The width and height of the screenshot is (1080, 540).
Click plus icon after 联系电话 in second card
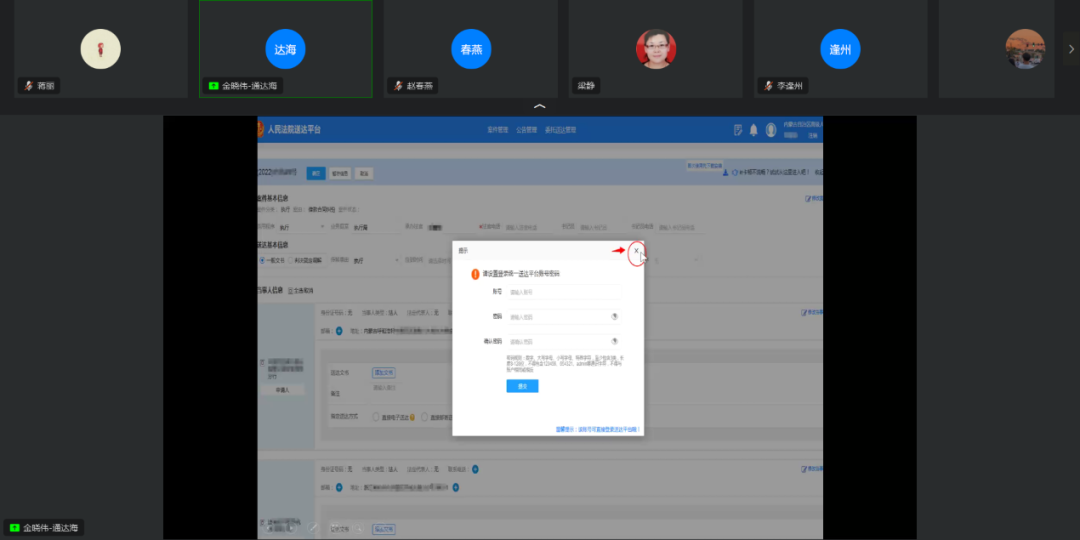click(x=475, y=470)
